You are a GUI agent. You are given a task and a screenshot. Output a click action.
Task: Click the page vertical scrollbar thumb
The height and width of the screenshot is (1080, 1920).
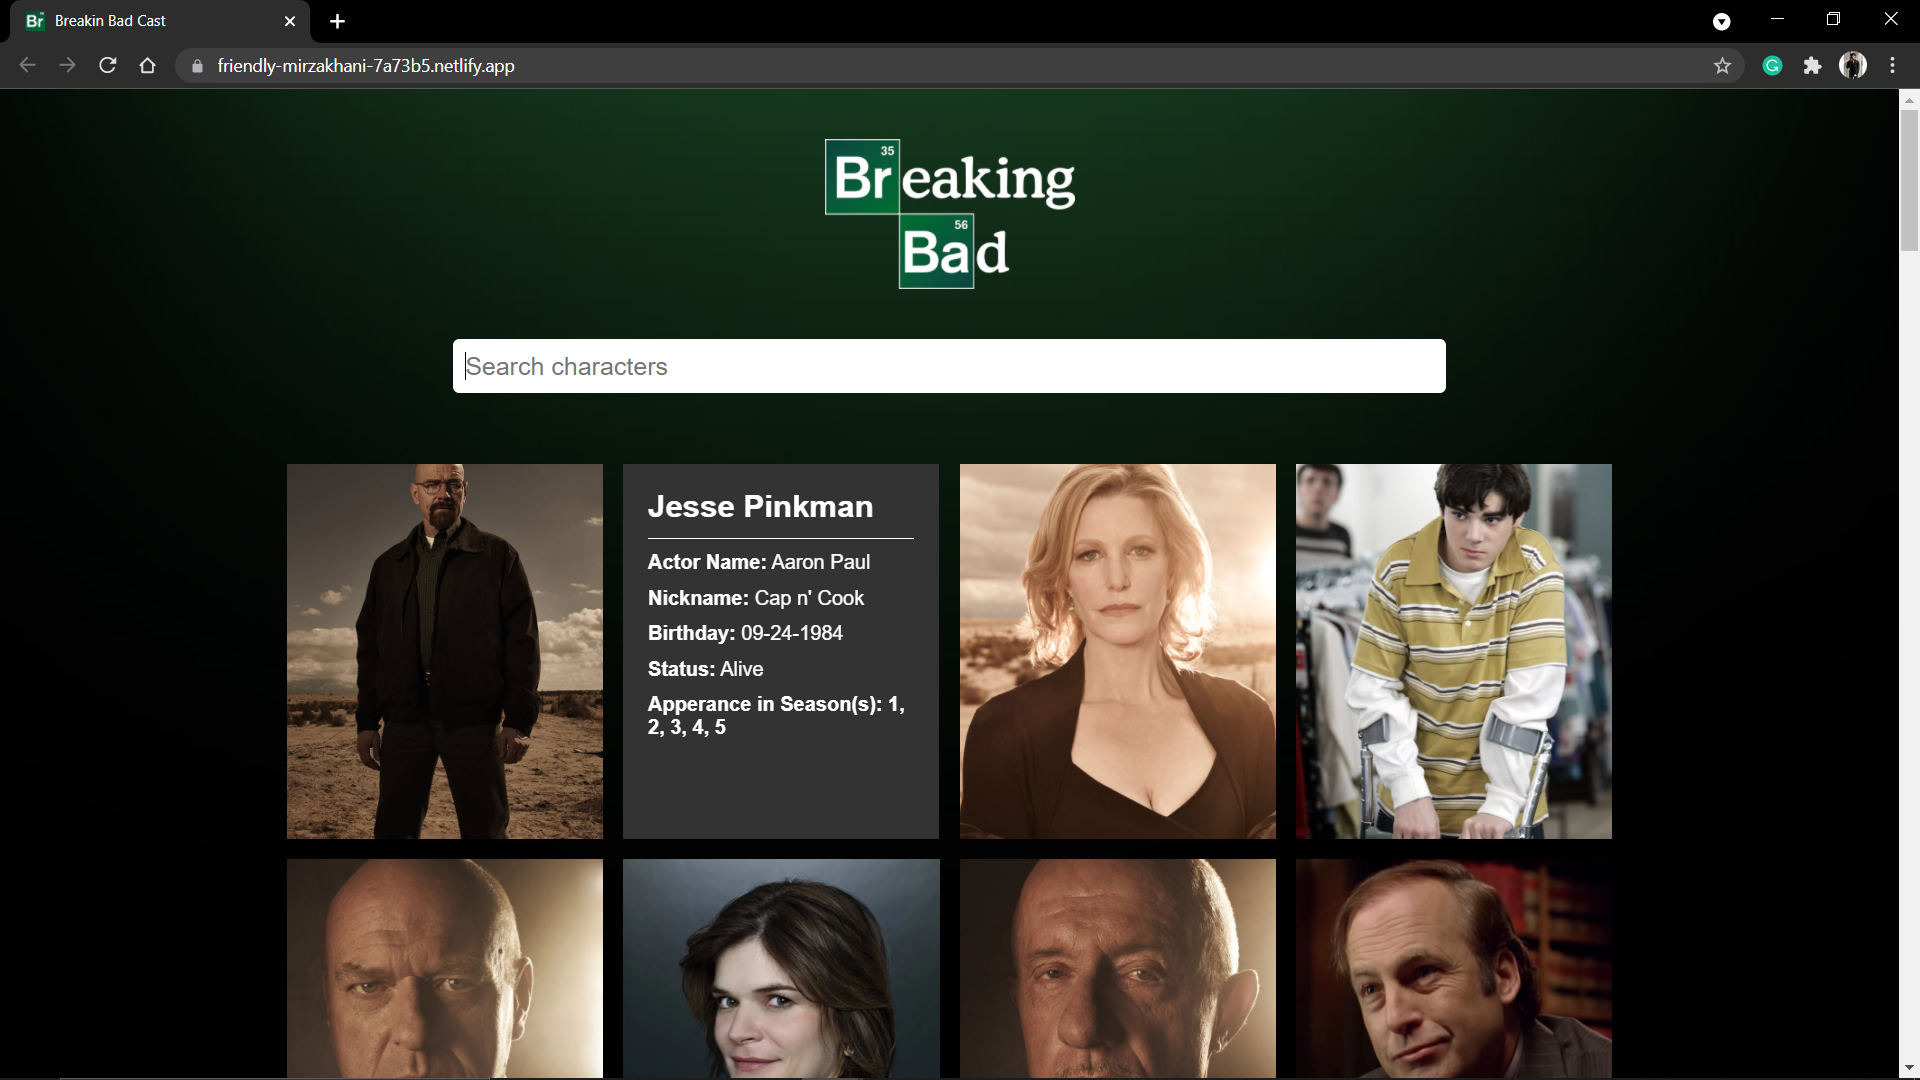pyautogui.click(x=1909, y=180)
